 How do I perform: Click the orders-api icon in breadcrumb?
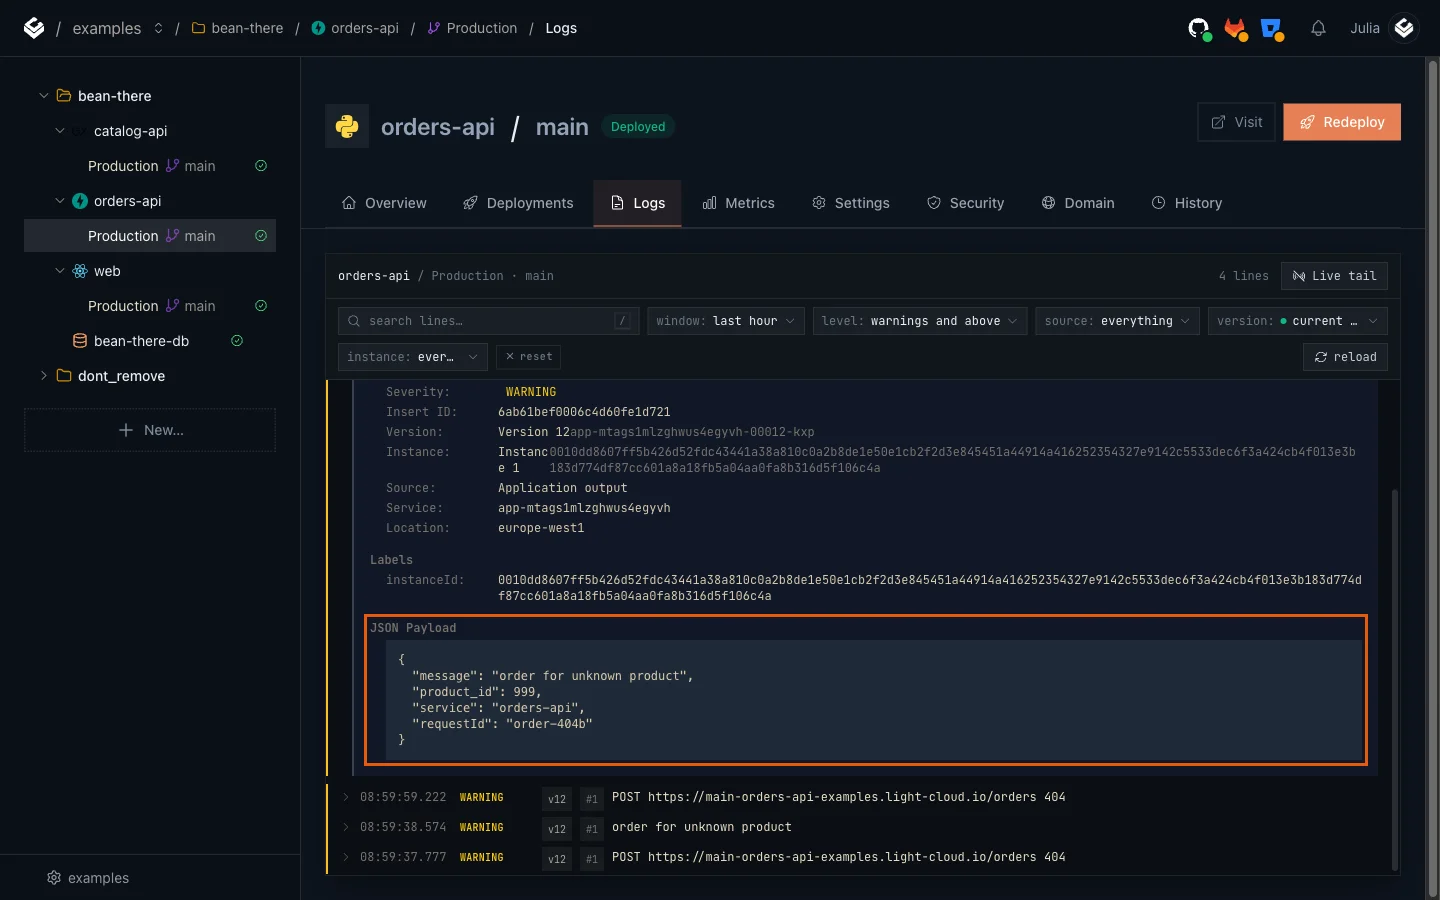(x=318, y=28)
